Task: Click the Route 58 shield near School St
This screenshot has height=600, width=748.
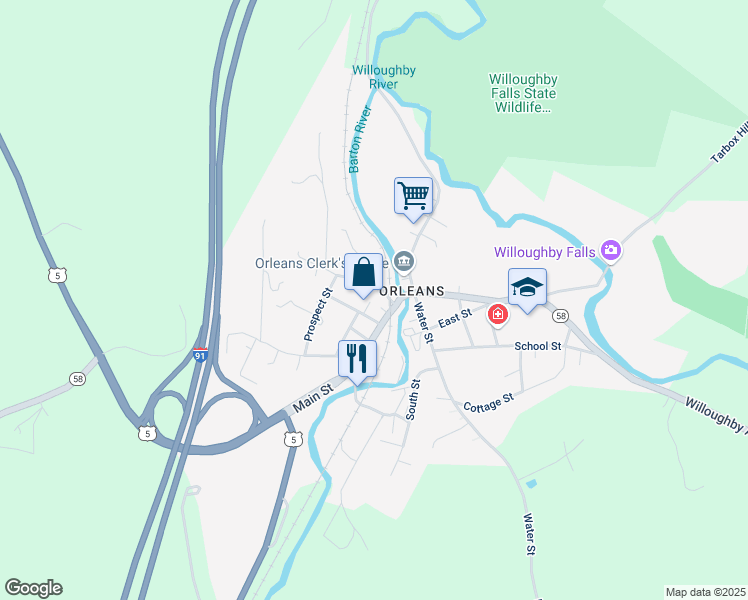Action: pos(561,316)
